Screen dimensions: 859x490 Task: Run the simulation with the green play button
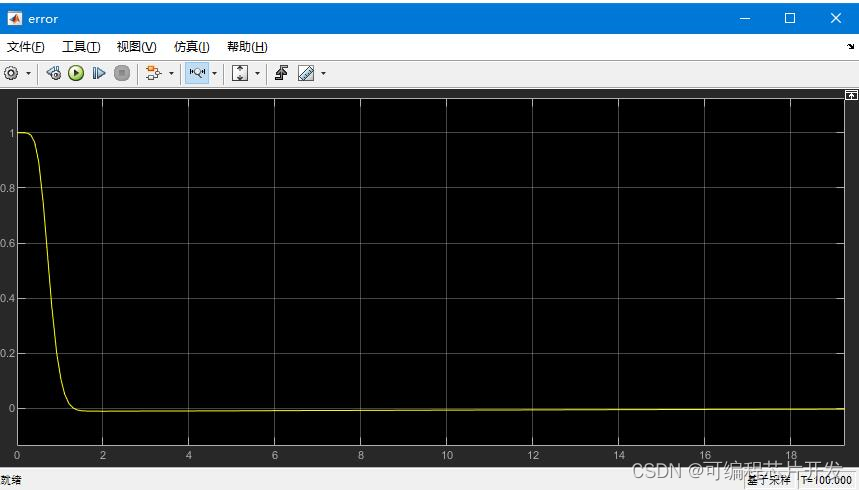click(76, 73)
